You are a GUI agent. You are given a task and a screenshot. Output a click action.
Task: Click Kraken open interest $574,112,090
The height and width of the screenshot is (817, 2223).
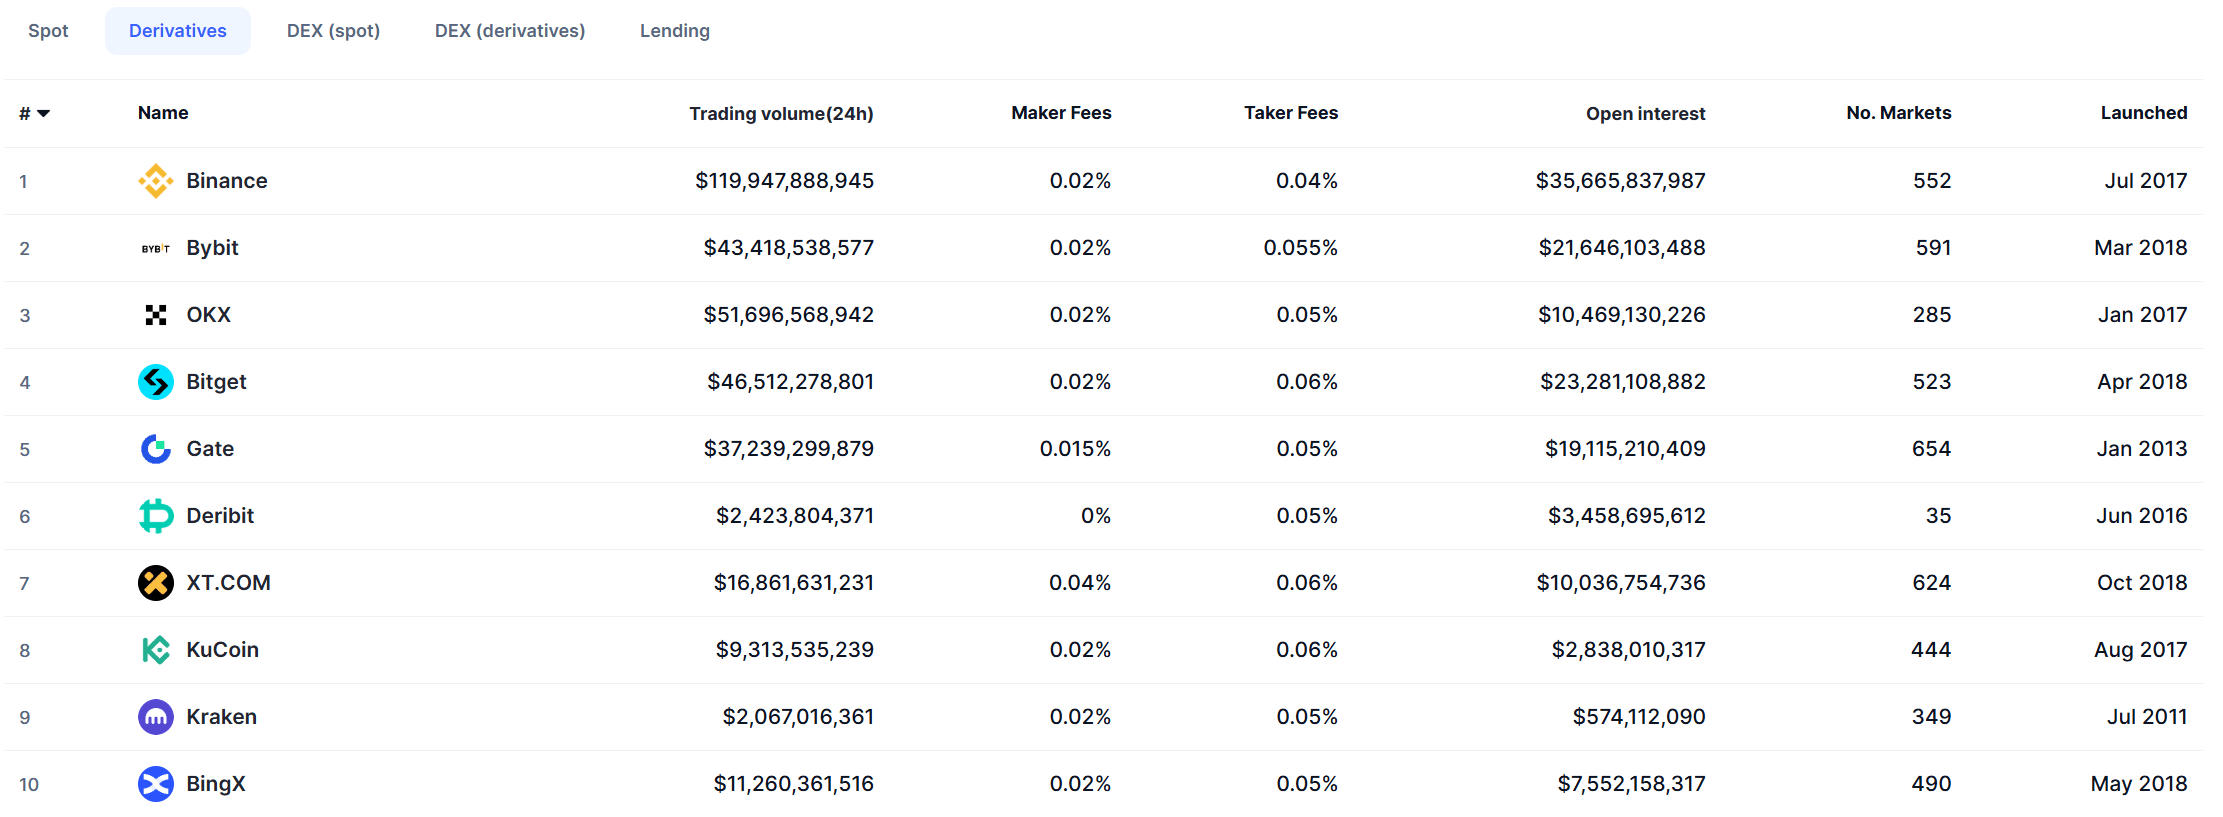[1639, 717]
